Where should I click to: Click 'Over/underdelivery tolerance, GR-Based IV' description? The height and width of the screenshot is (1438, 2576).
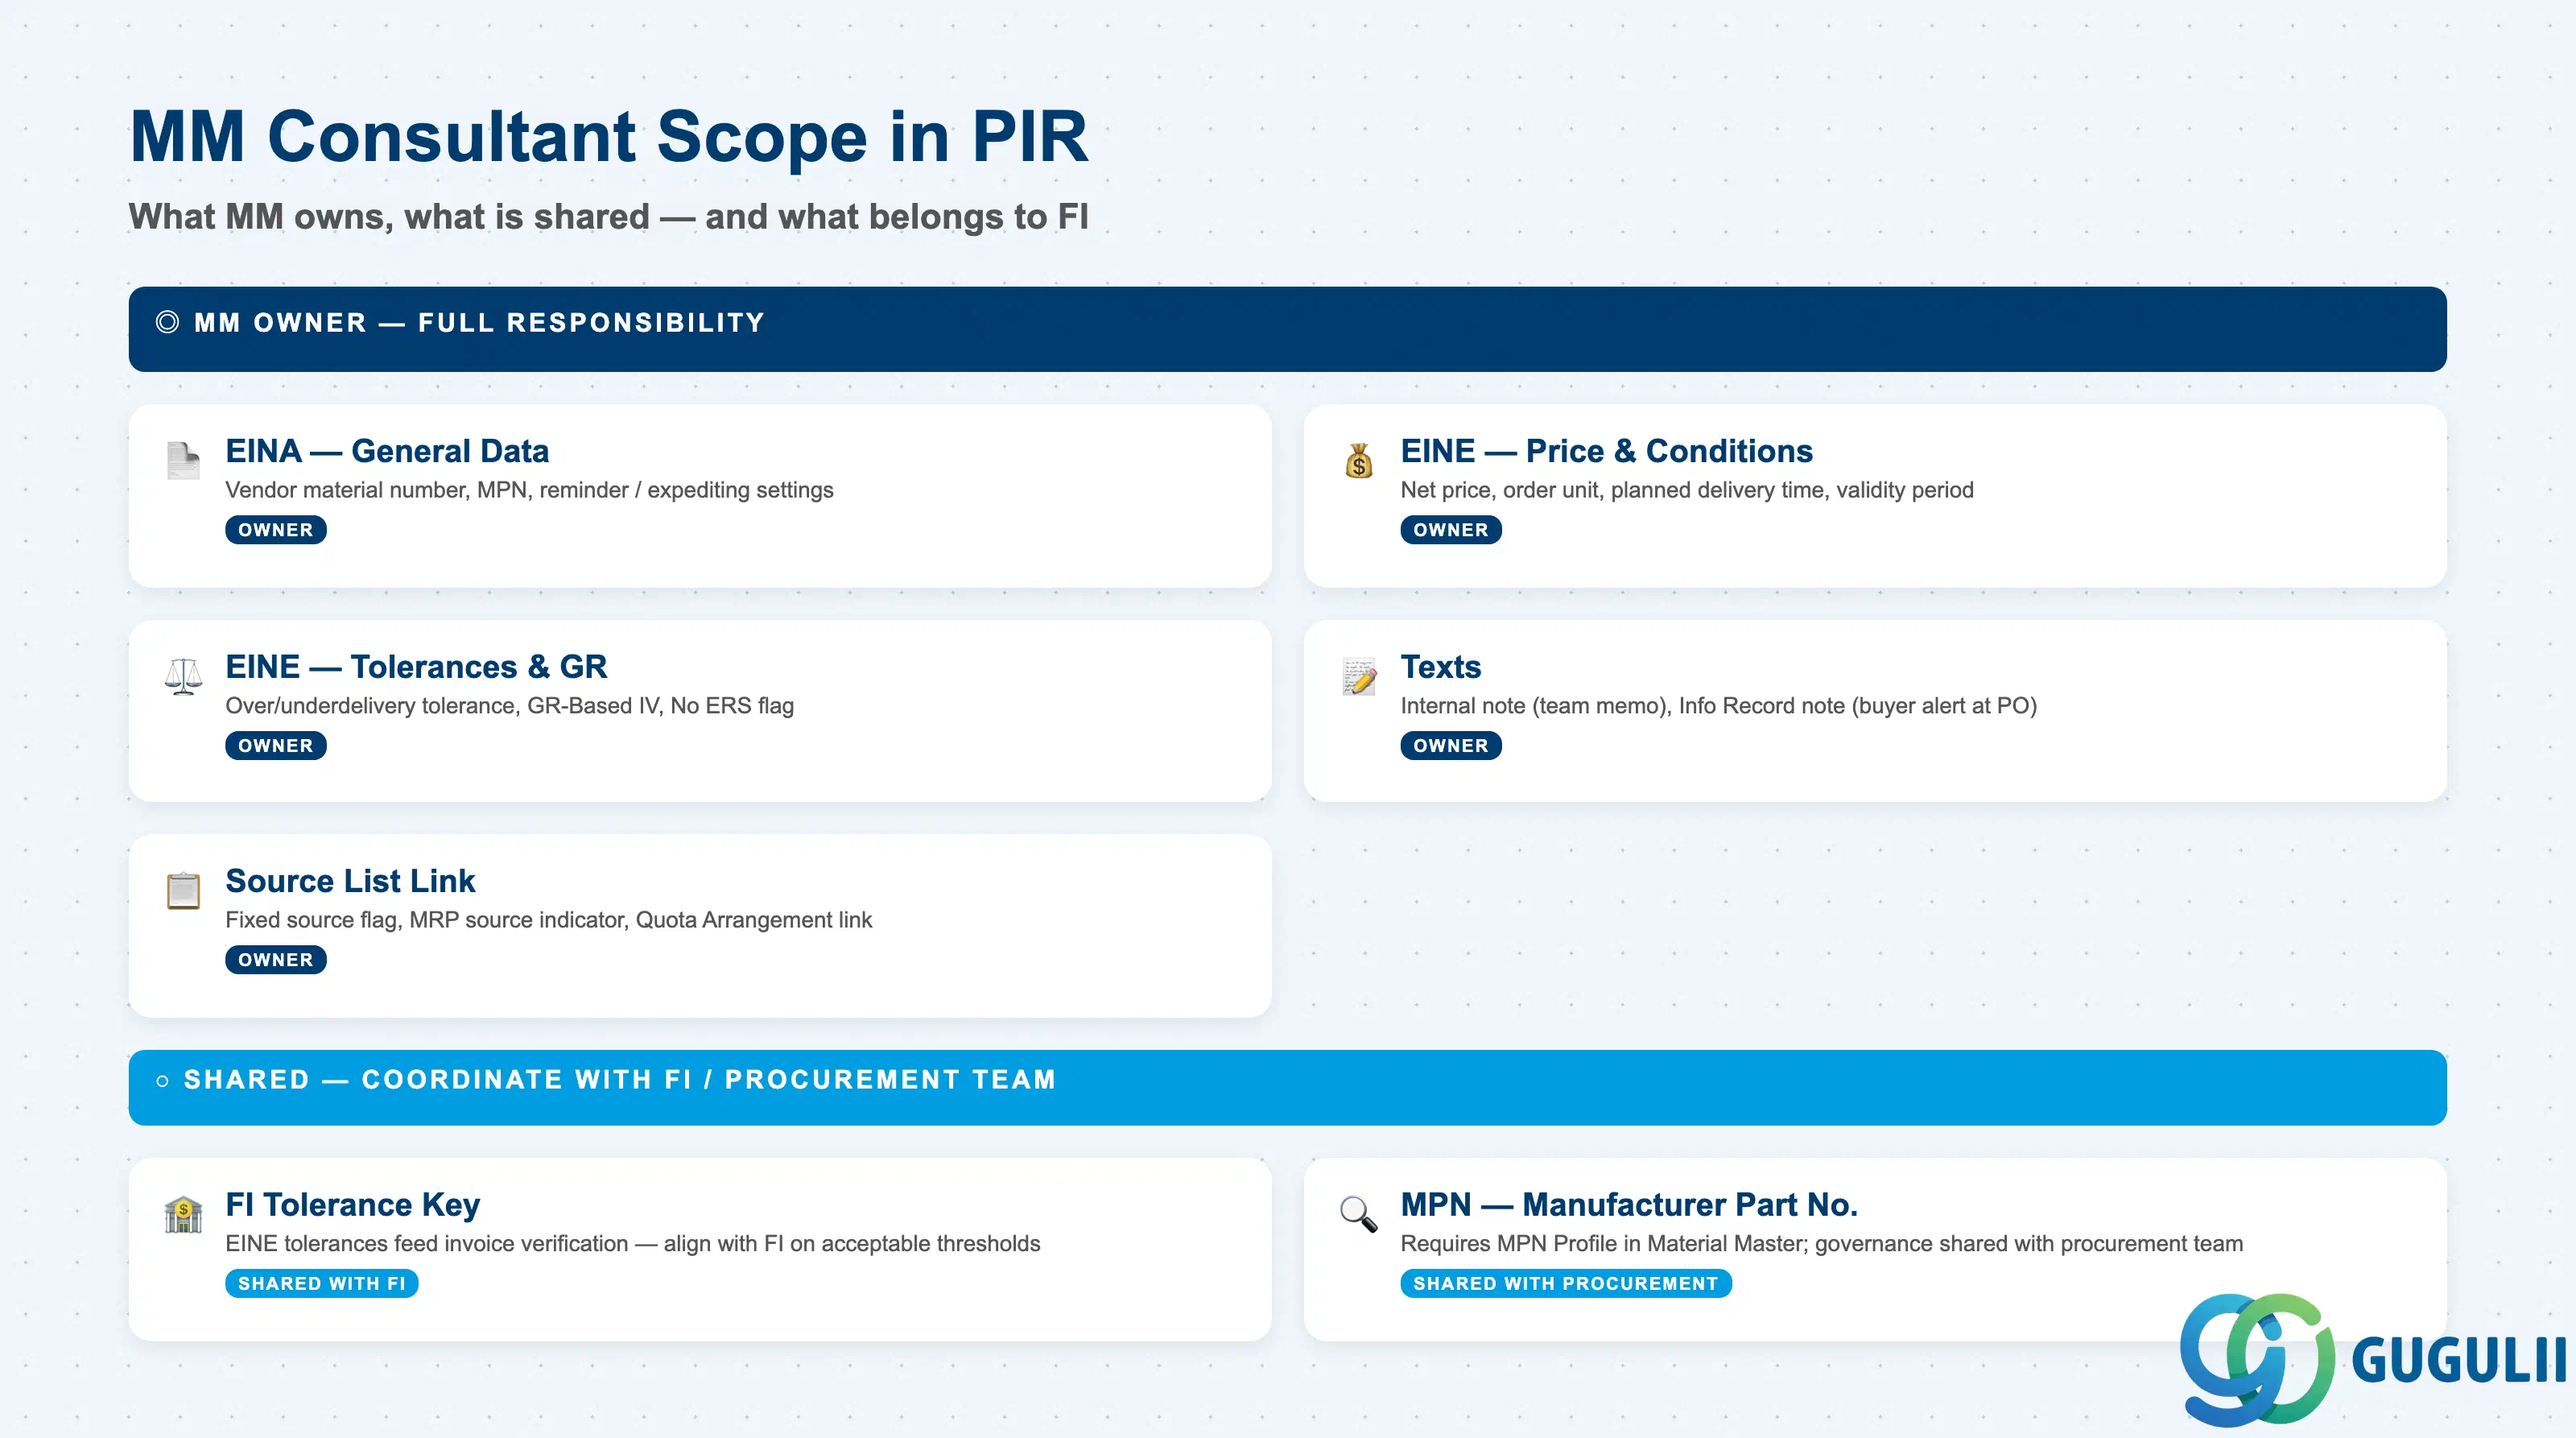[x=509, y=706]
